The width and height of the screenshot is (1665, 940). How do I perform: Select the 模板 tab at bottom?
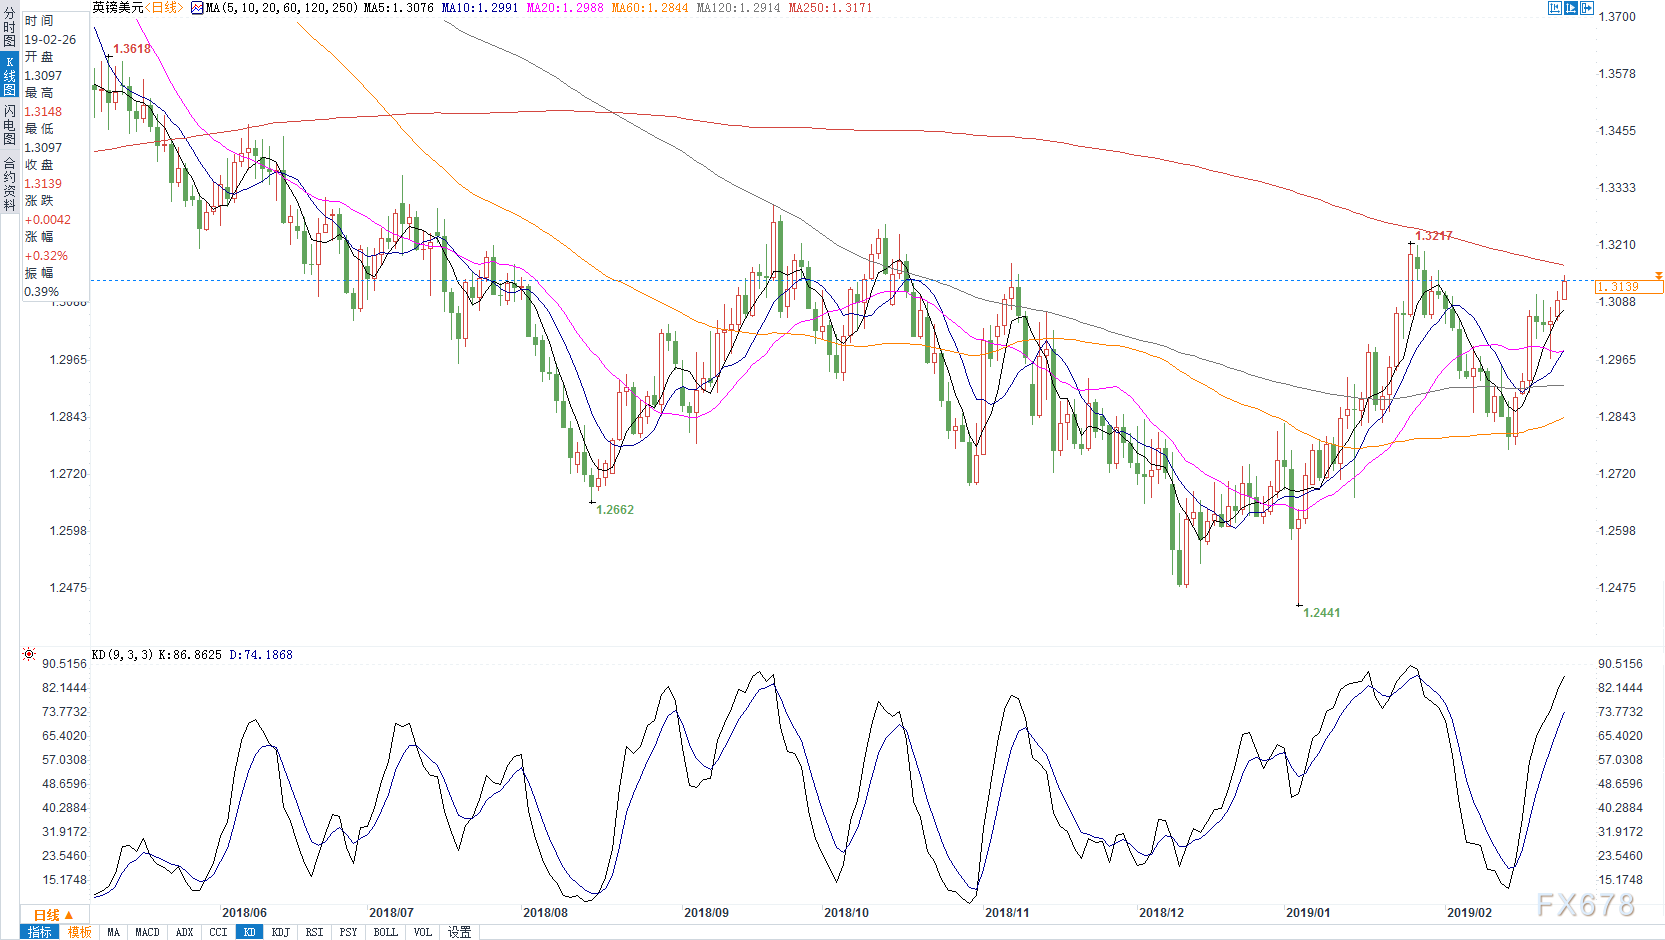click(79, 932)
